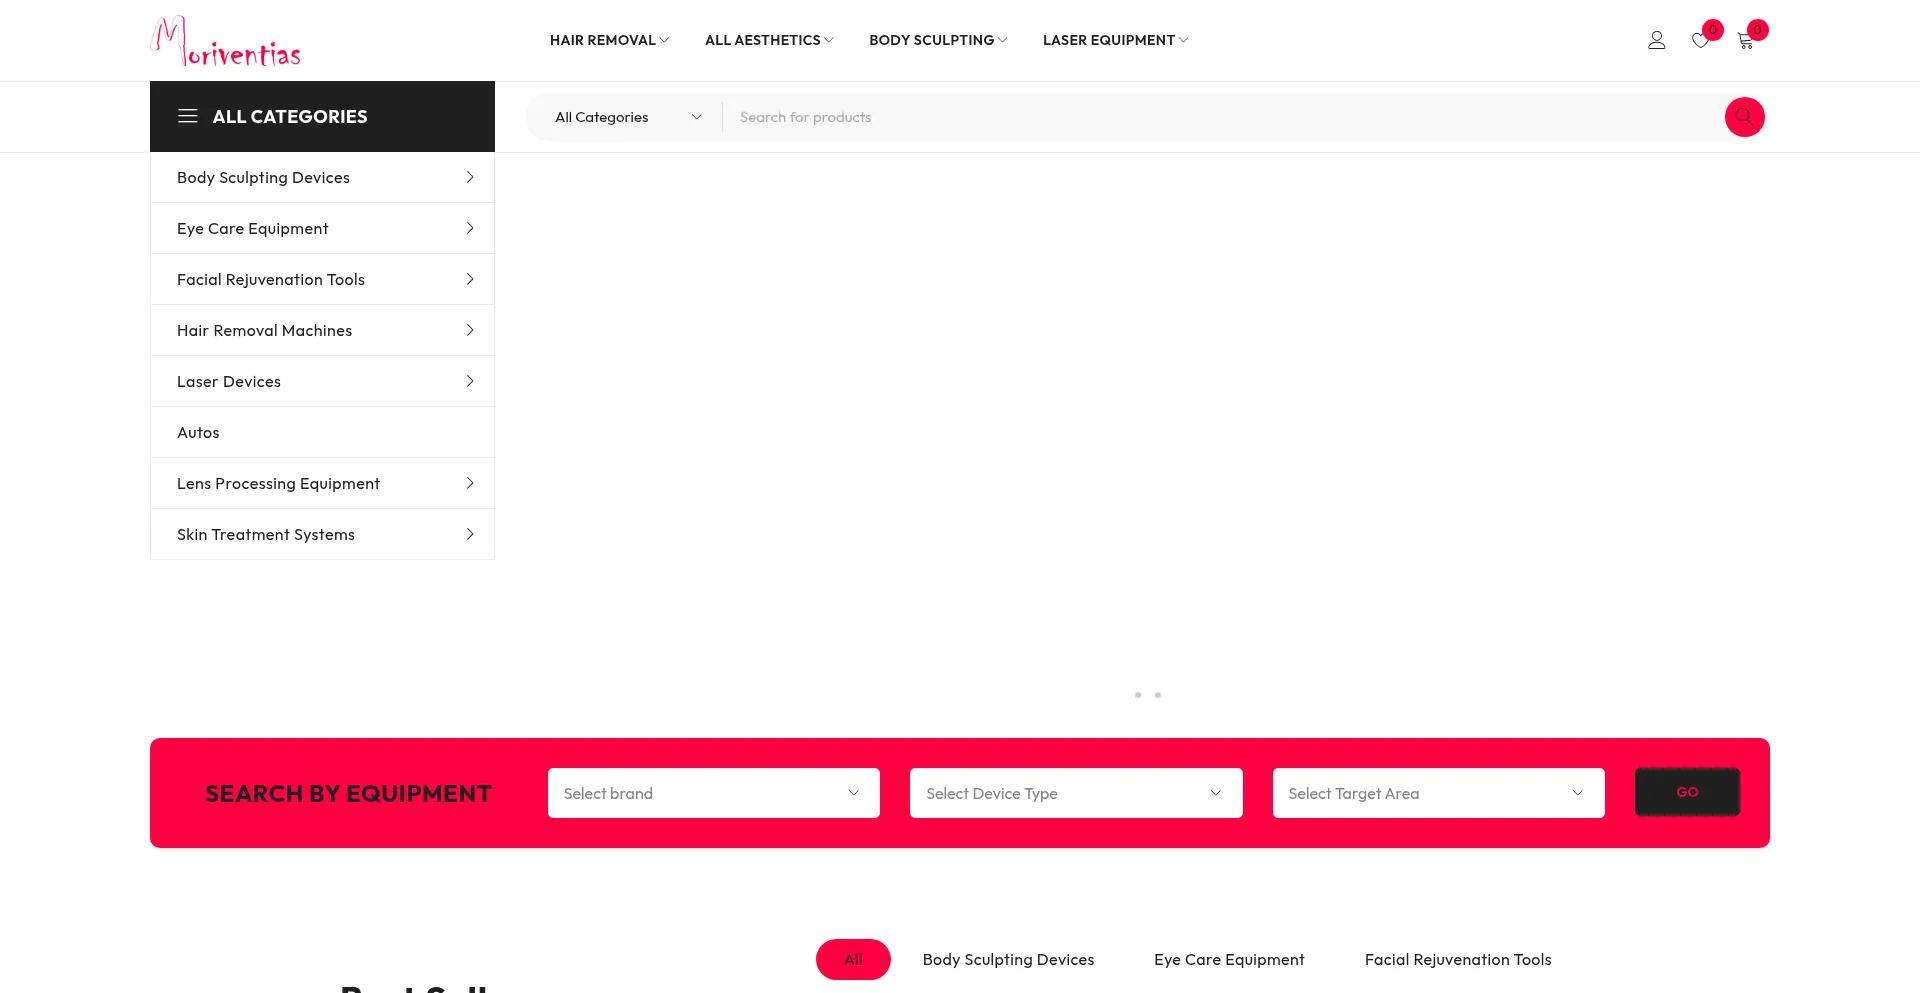The height and width of the screenshot is (993, 1920).
Task: Open the Select Target Area dropdown
Action: click(1437, 793)
